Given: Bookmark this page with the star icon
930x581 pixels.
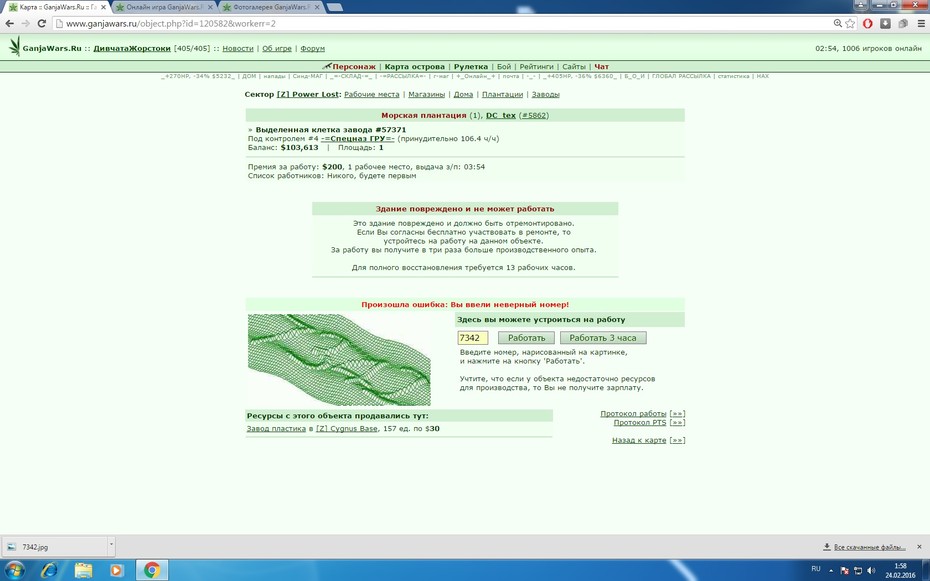Looking at the screenshot, I should (x=850, y=24).
